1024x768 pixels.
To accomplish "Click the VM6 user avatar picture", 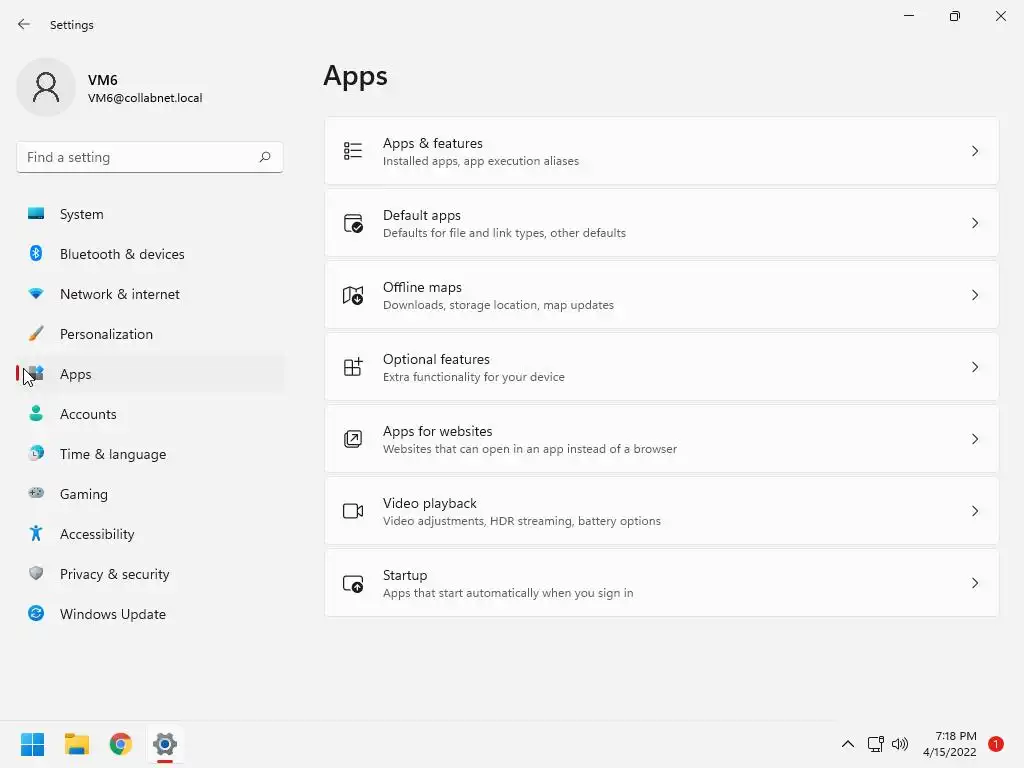I will [x=46, y=87].
